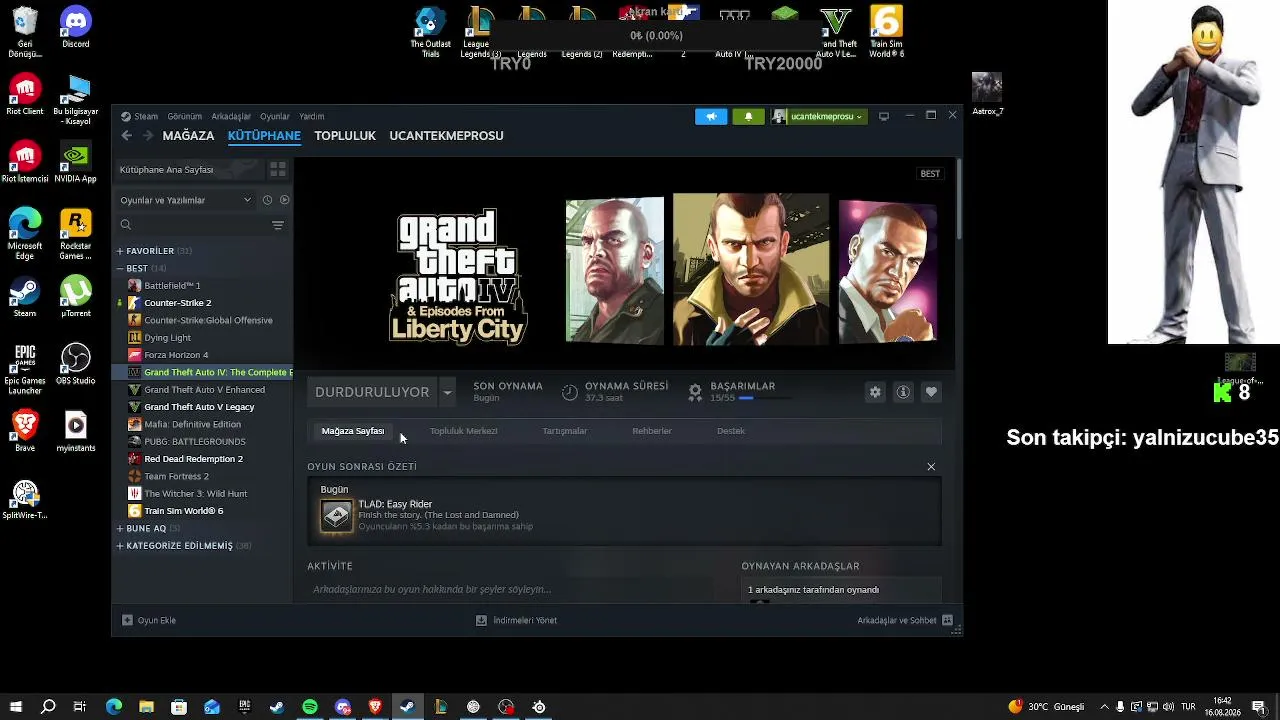Click the DURDURULUYOR stop button

point(372,392)
